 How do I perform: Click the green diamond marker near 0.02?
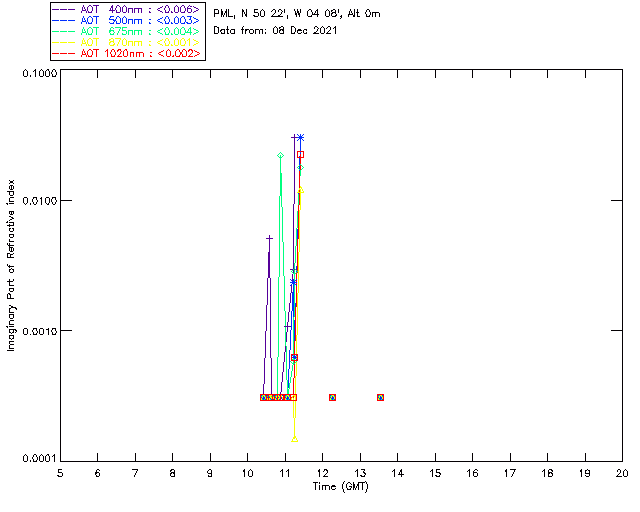280,155
